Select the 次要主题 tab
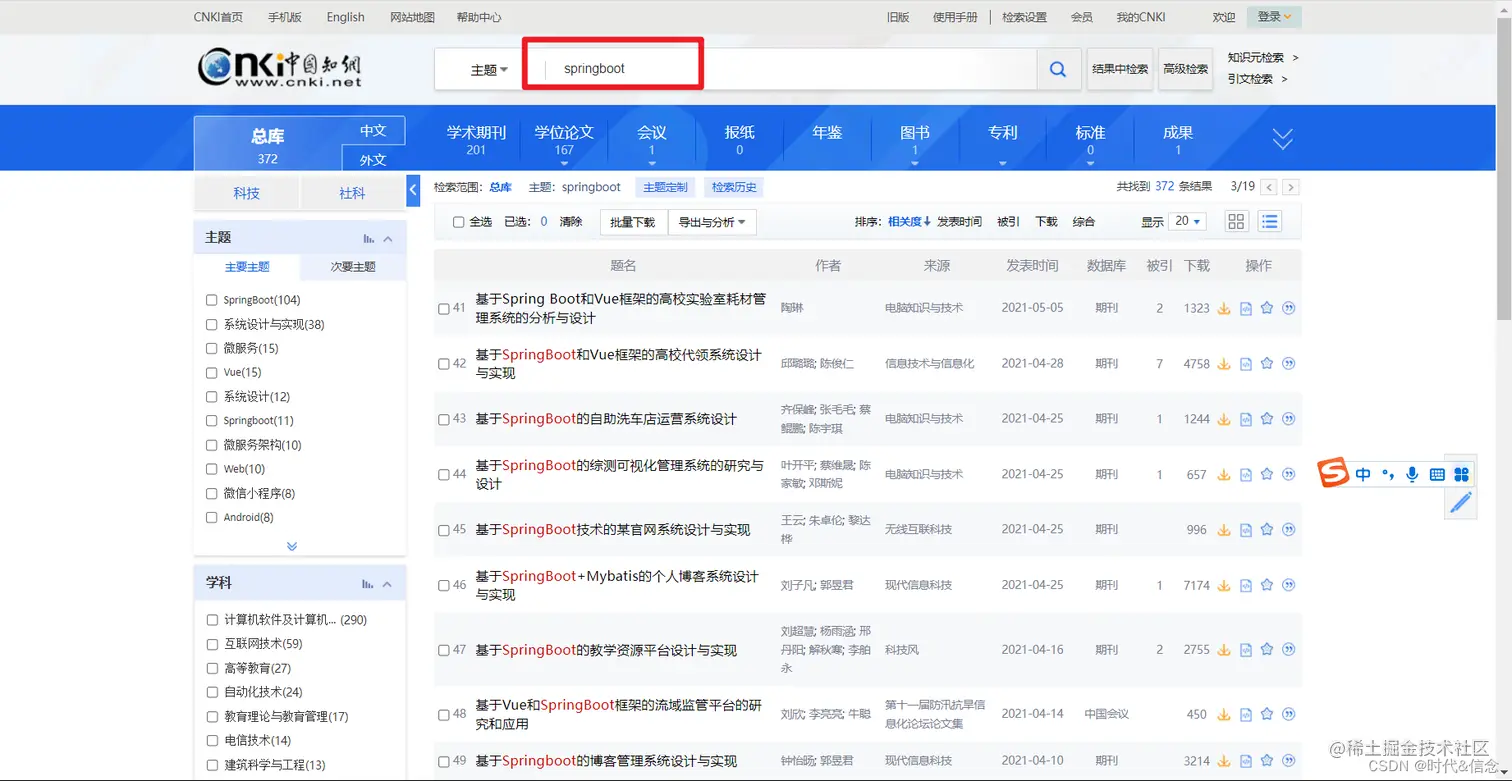Viewport: 1512px width, 781px height. click(353, 267)
